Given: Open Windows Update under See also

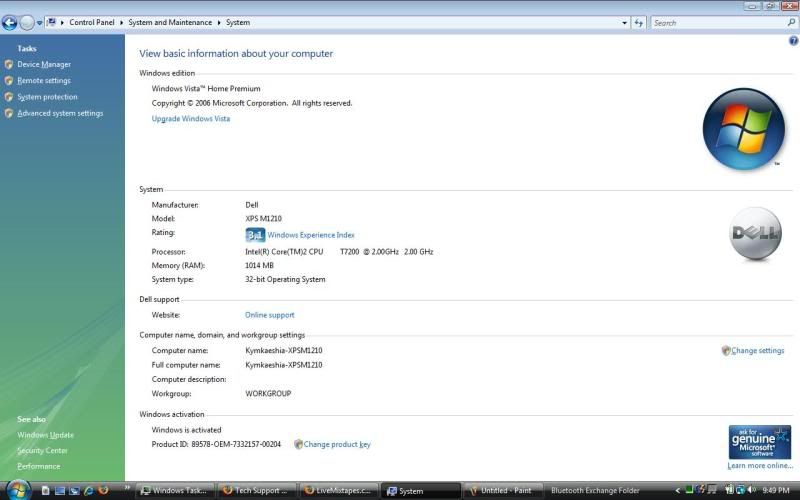Looking at the screenshot, I should click(45, 435).
